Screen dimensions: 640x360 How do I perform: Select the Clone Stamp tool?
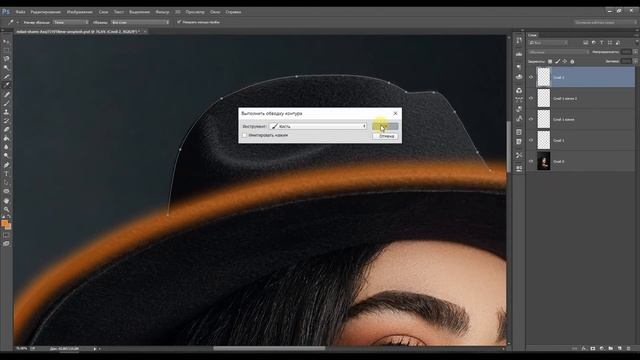pyautogui.click(x=6, y=112)
